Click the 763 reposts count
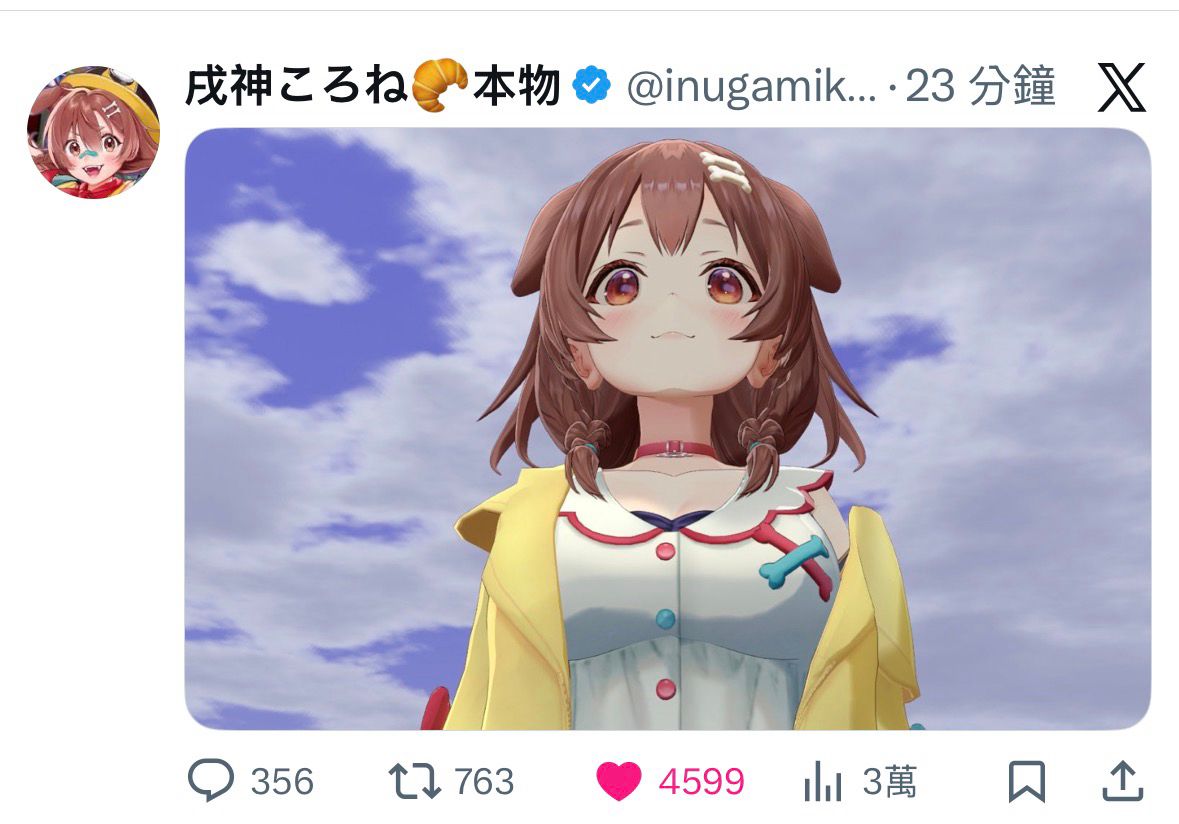The width and height of the screenshot is (1179, 824). pos(484,782)
